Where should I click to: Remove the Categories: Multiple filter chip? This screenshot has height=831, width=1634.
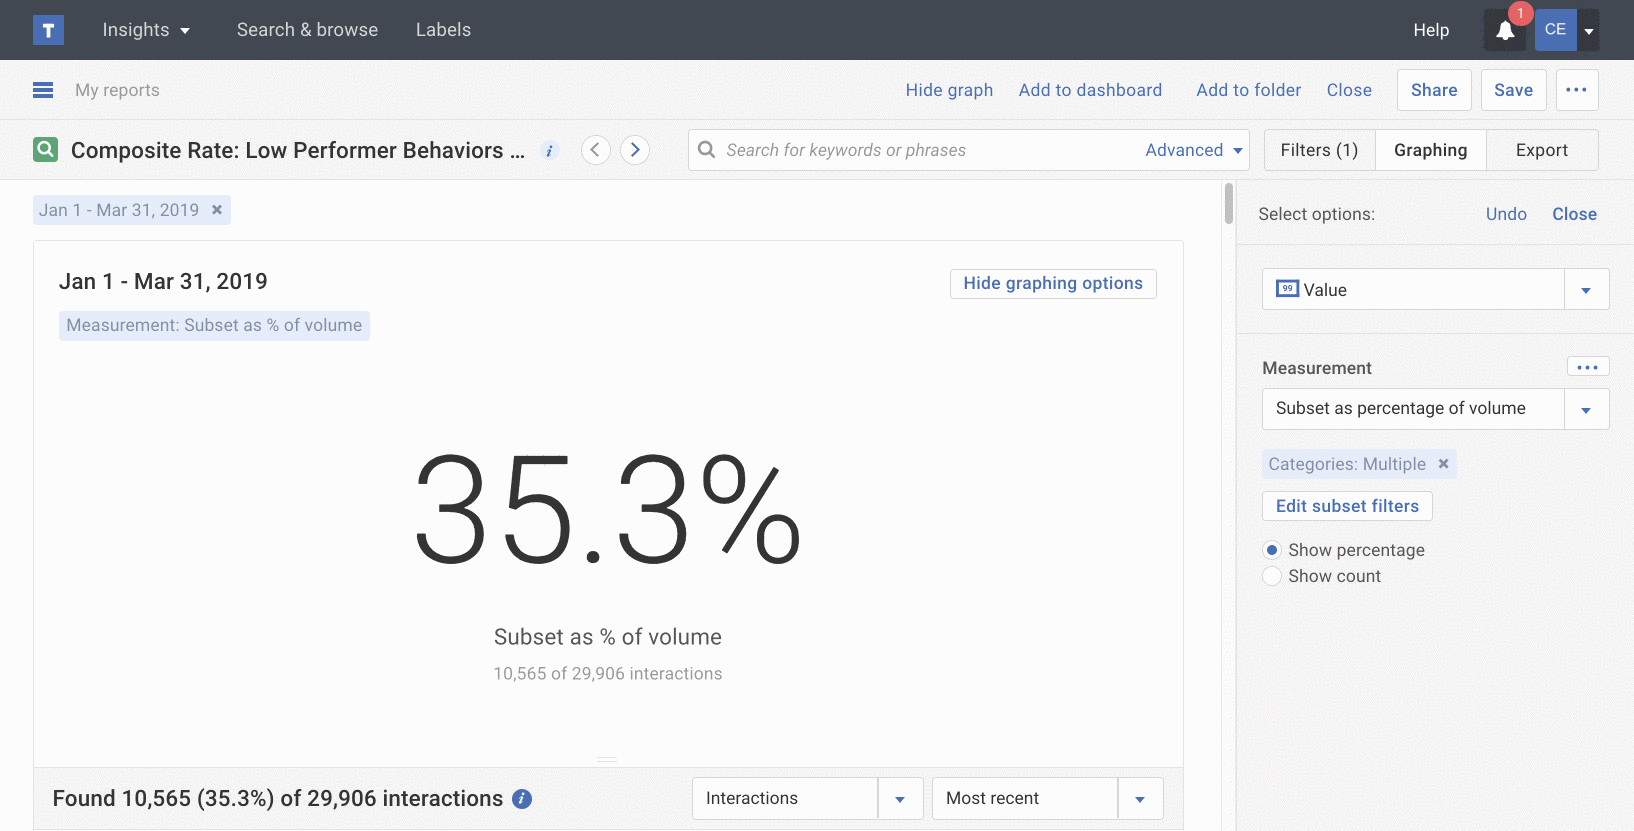[1443, 464]
